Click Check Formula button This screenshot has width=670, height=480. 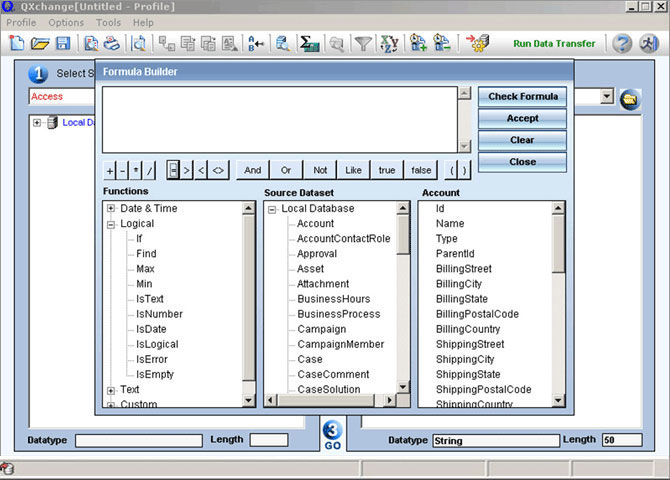point(522,97)
